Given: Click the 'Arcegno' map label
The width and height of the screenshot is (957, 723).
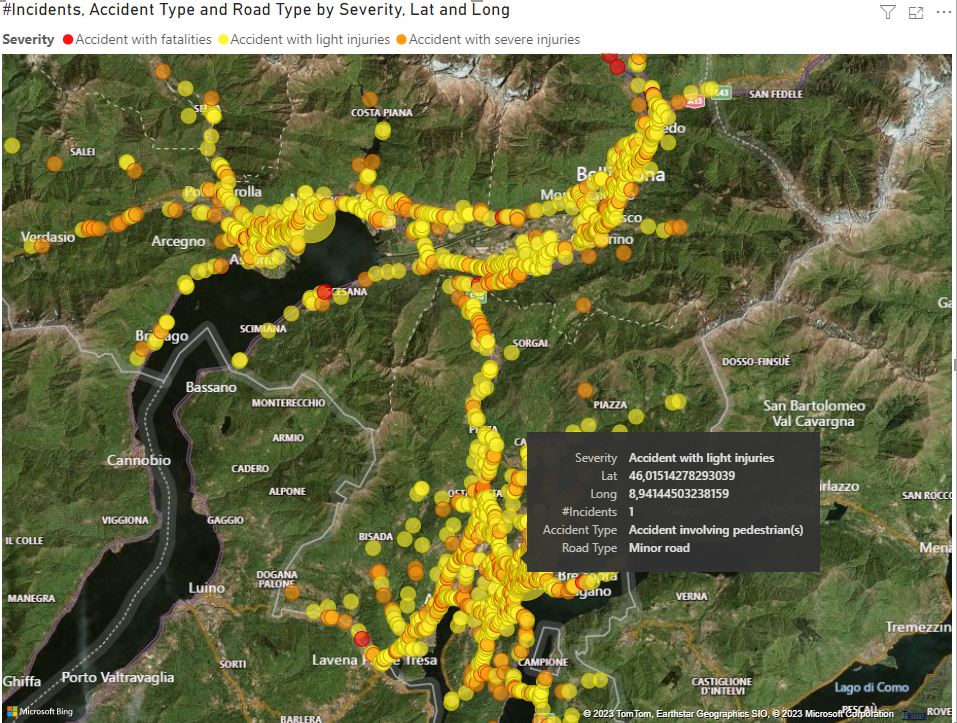Looking at the screenshot, I should click(178, 242).
